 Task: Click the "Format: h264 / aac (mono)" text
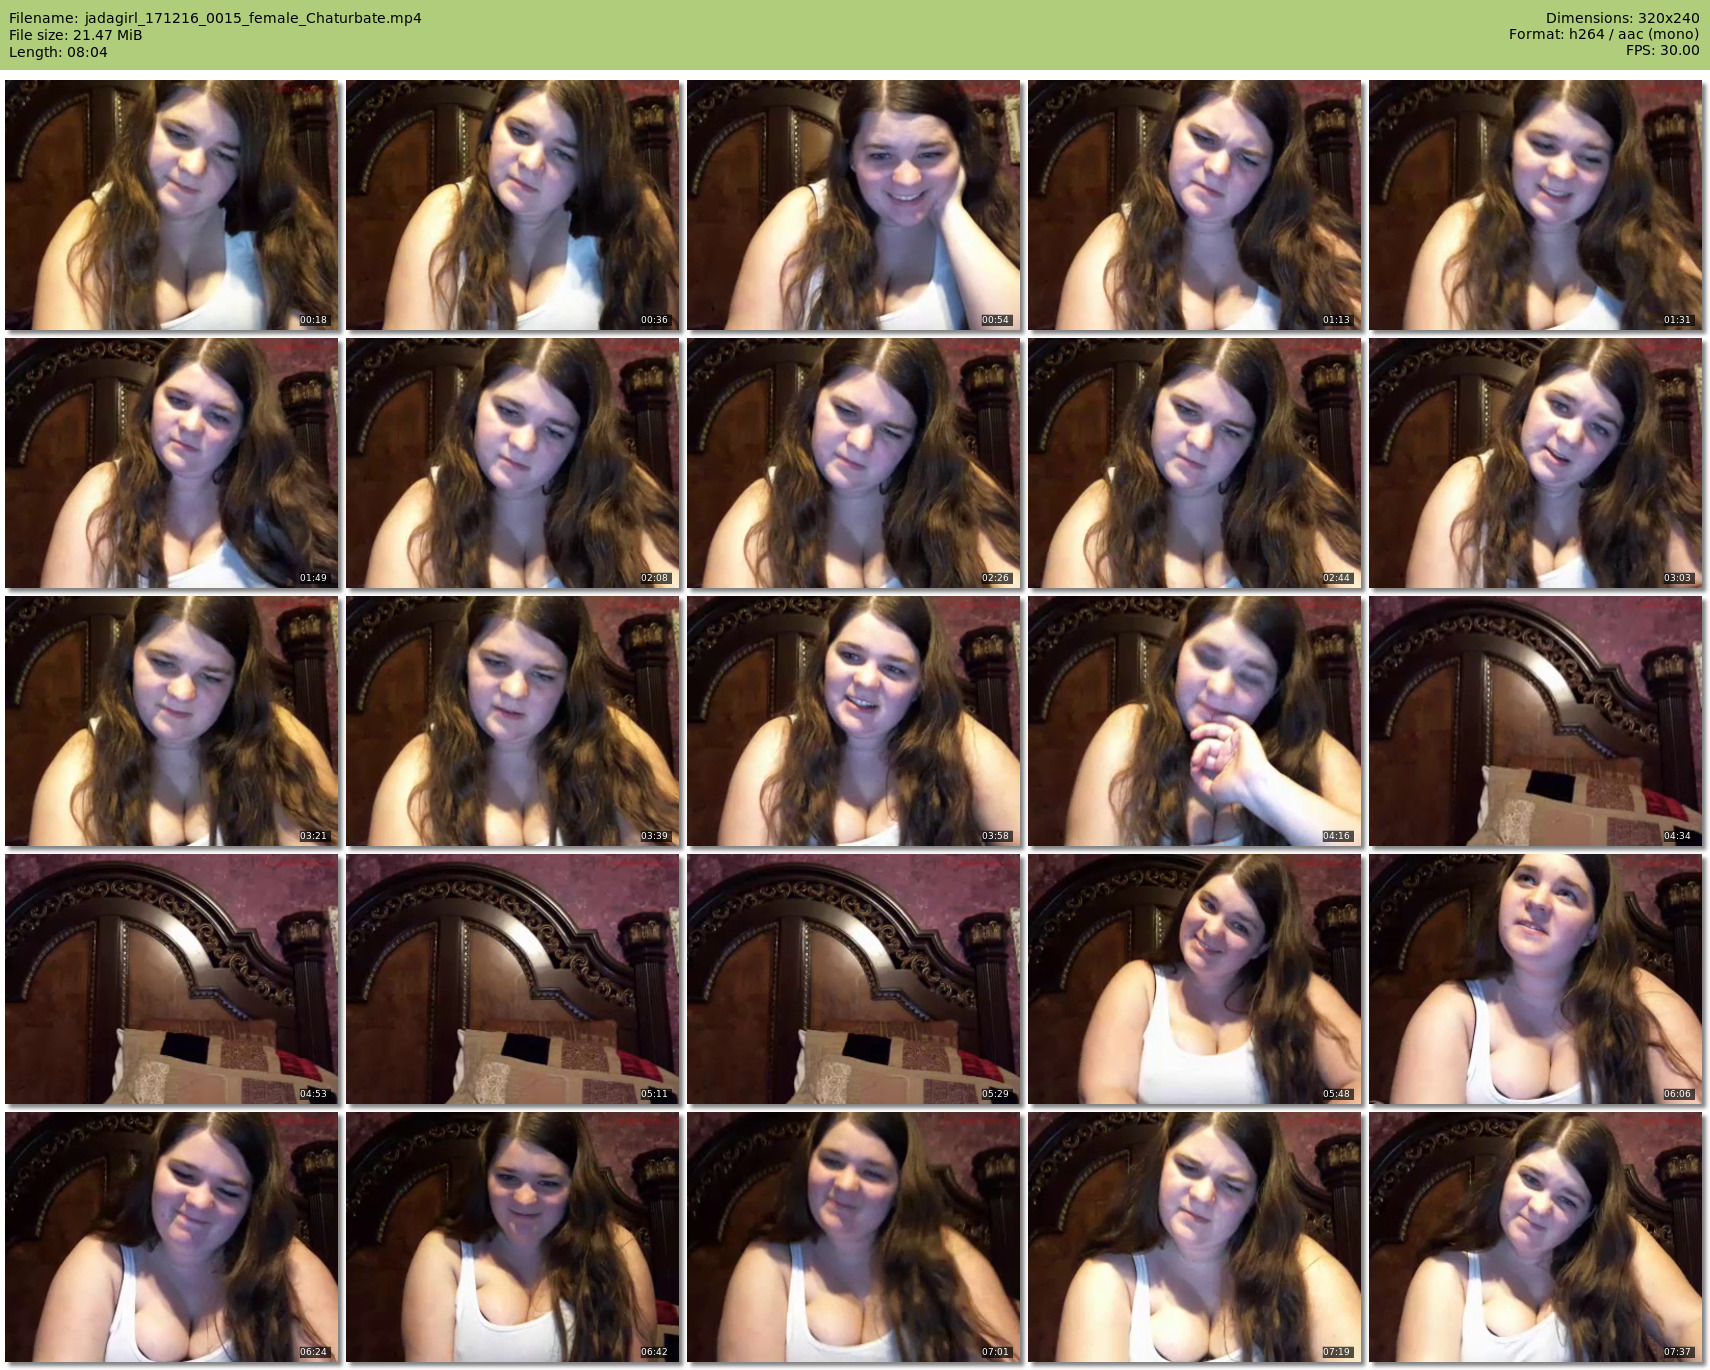(1604, 34)
